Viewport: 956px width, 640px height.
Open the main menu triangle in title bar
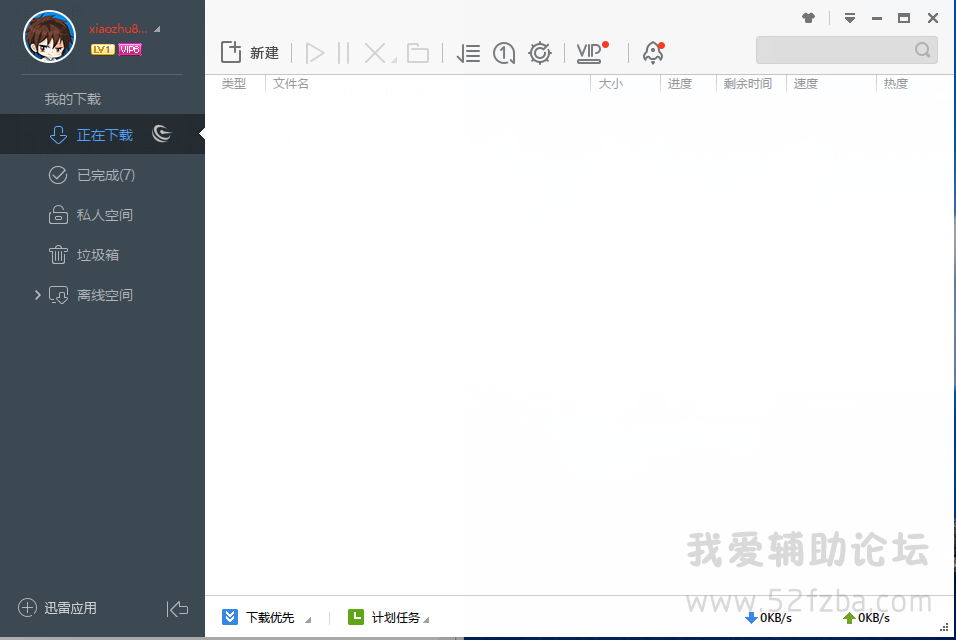tap(849, 18)
